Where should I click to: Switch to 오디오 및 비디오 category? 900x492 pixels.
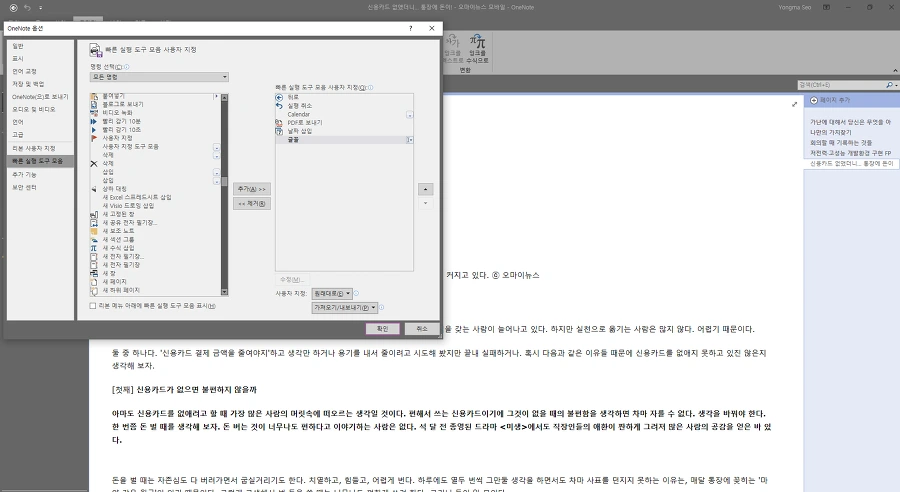click(x=41, y=109)
